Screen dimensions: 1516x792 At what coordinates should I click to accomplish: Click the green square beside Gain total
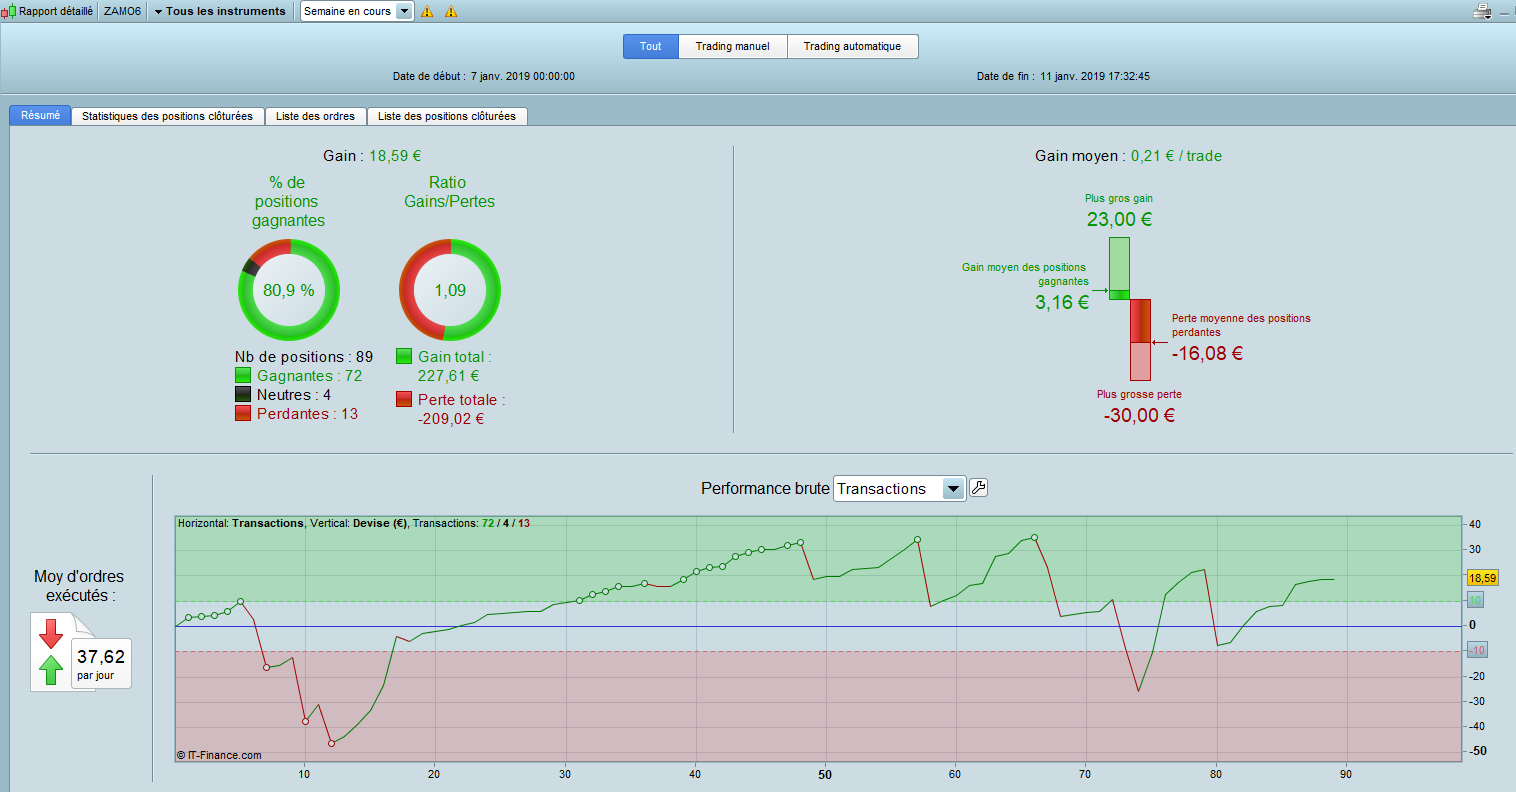pos(404,357)
